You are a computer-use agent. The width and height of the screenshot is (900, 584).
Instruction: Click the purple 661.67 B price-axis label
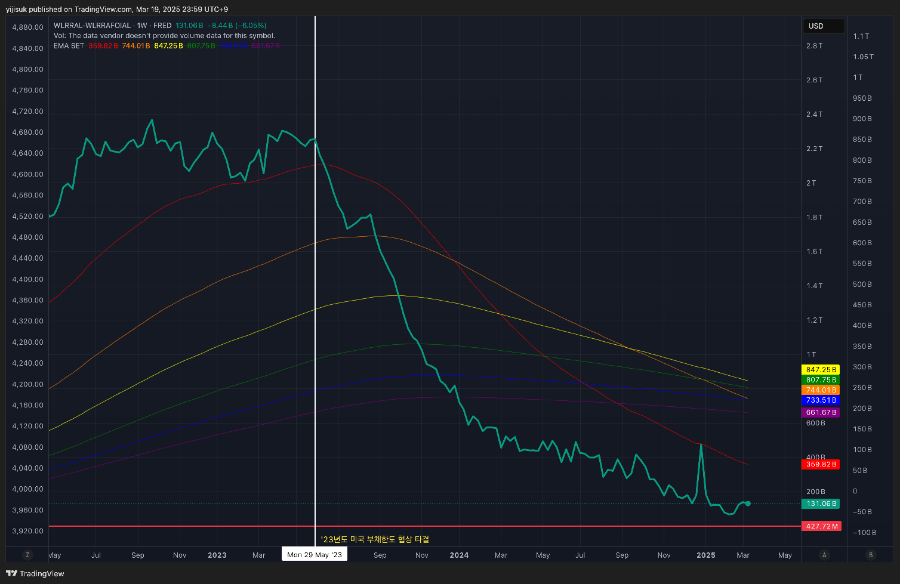[821, 412]
